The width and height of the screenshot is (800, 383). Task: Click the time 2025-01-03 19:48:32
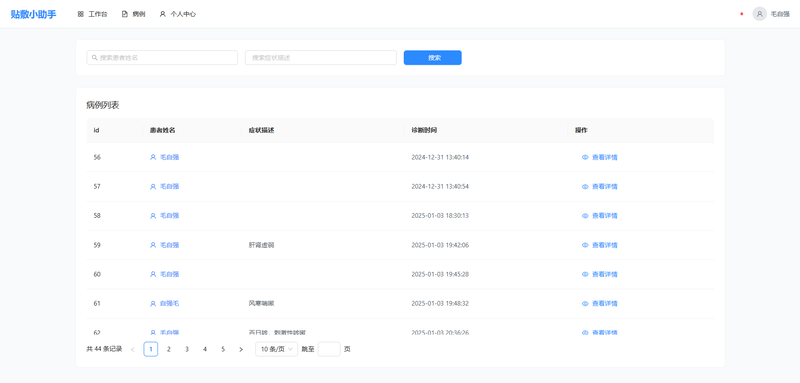pos(440,303)
